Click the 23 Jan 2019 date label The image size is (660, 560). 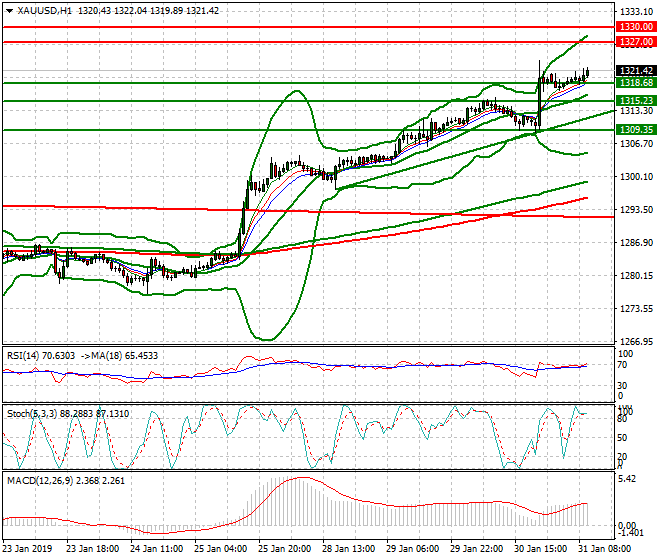pos(27,549)
